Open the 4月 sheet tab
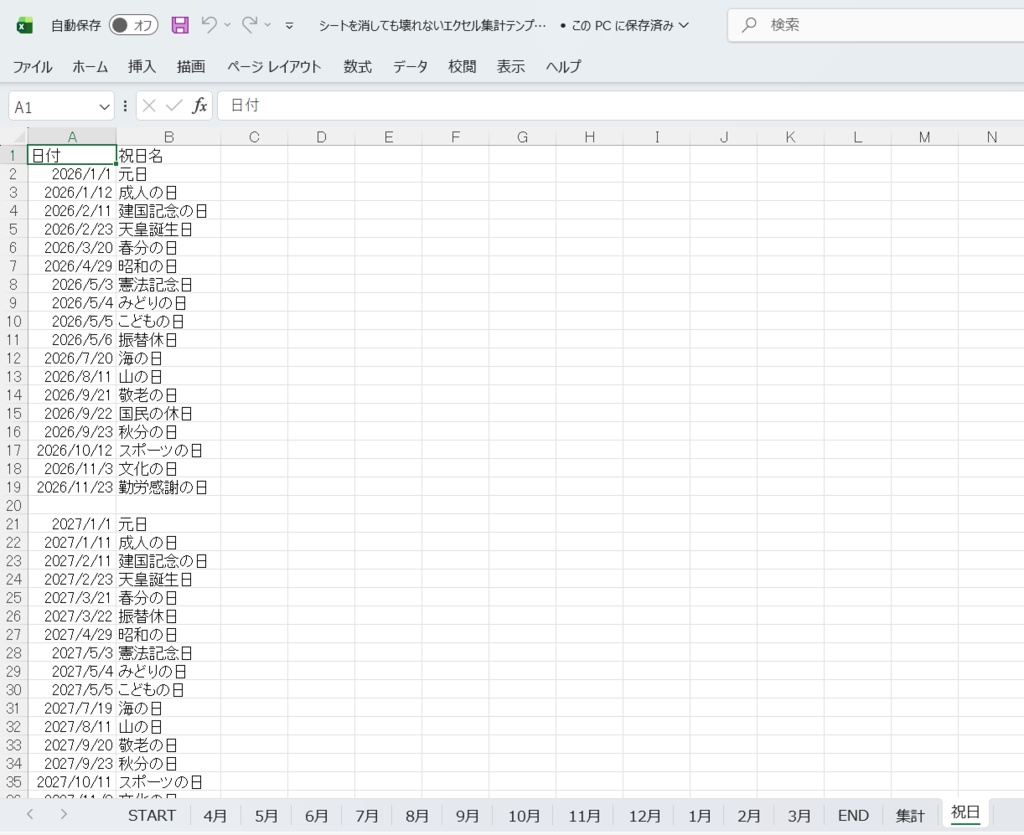Image resolution: width=1024 pixels, height=835 pixels. point(215,815)
